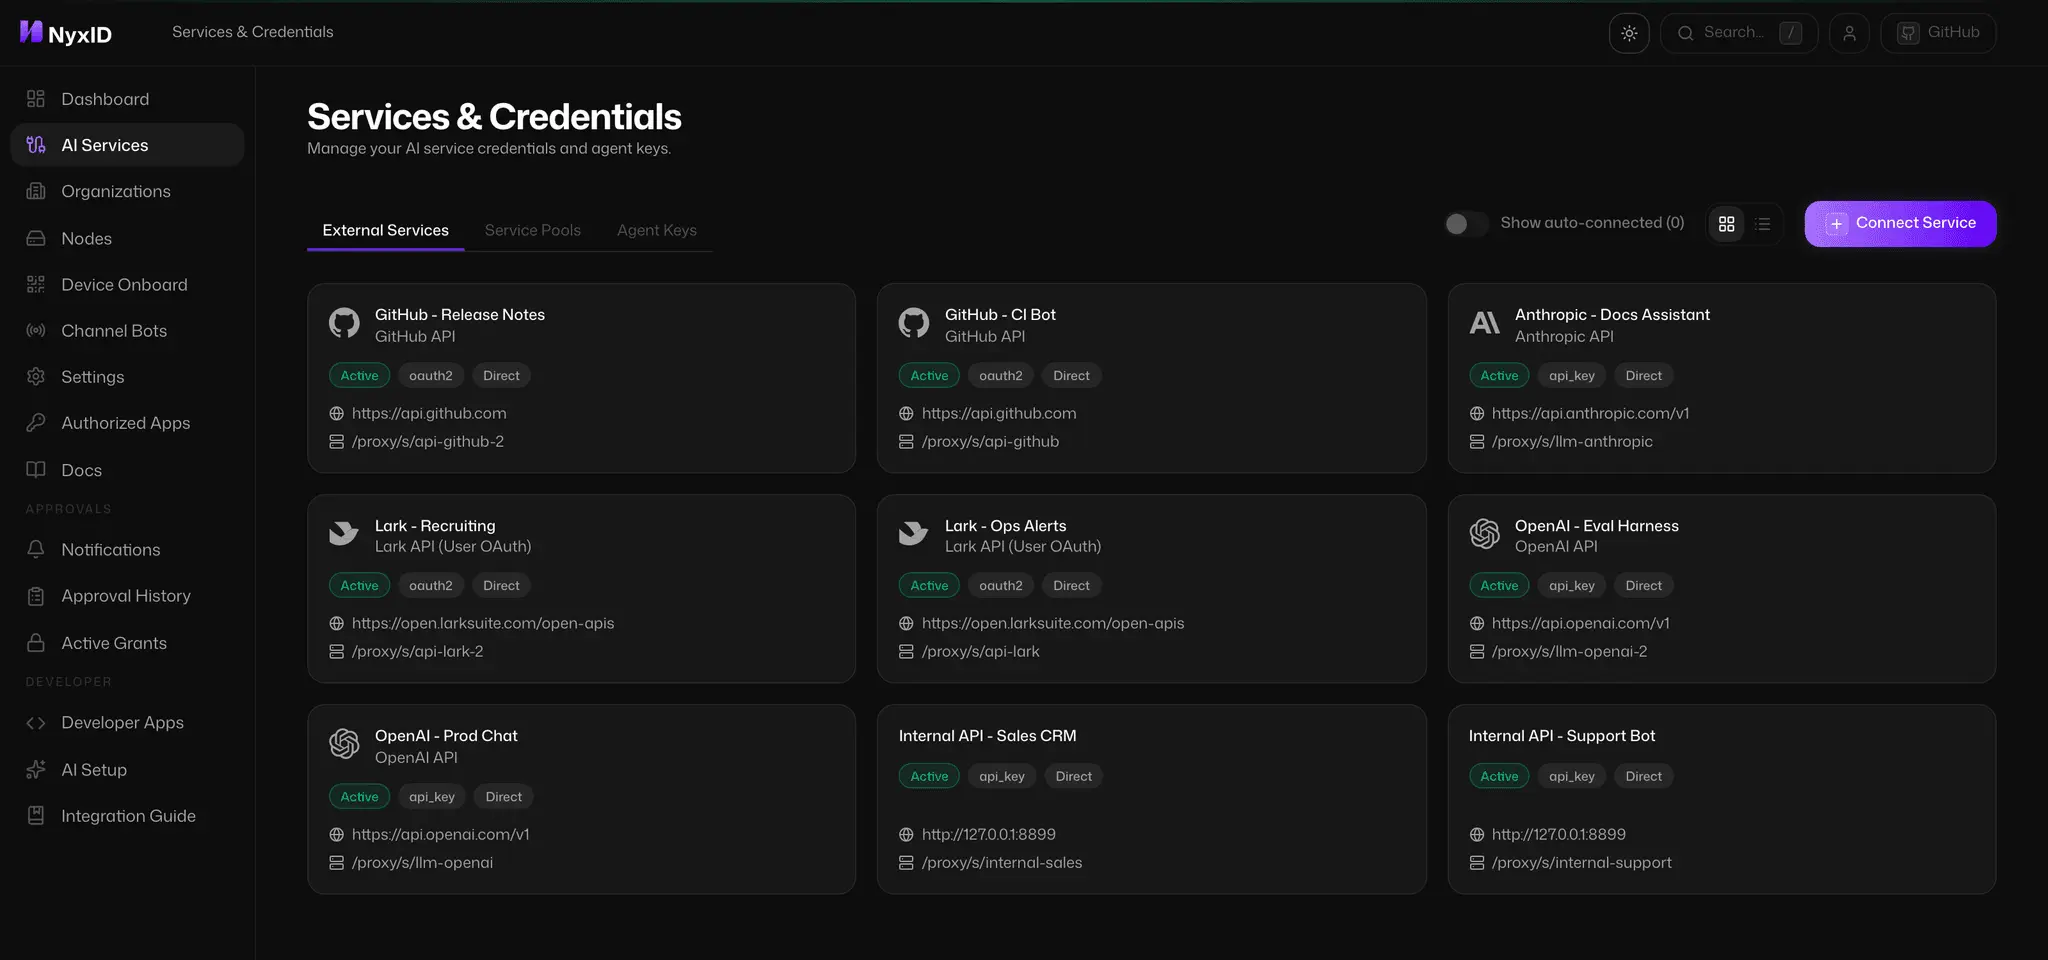Click the Connect Service button
Screen dimensions: 2048x960
(x=1900, y=224)
